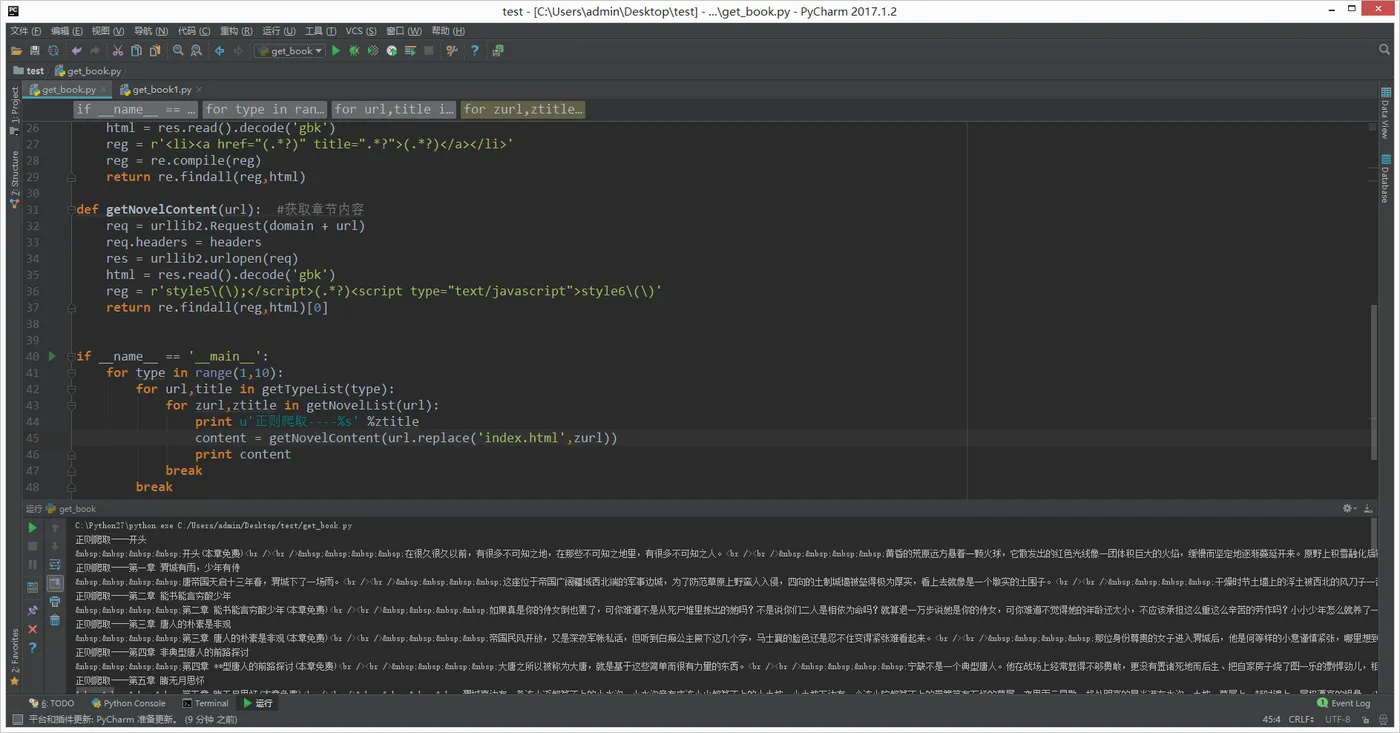
Task: Navigate back with the blue left arrow
Action: (219, 51)
